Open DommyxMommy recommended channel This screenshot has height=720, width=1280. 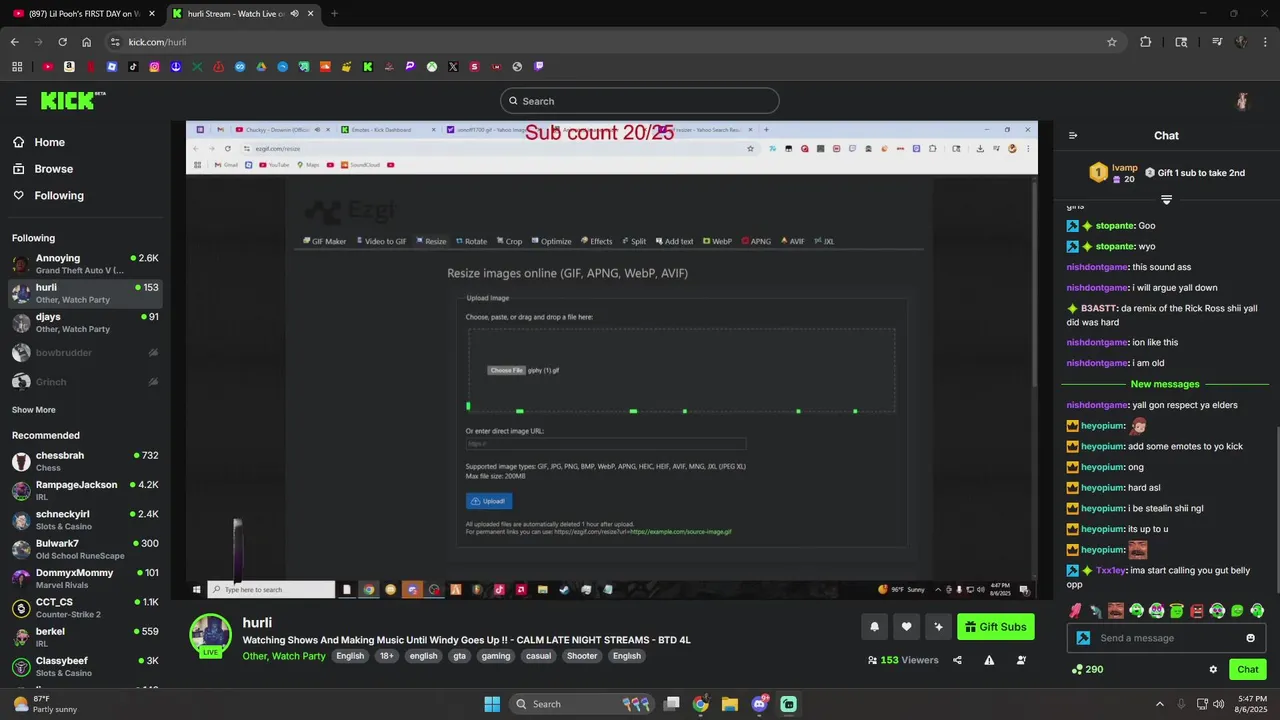pyautogui.click(x=85, y=579)
